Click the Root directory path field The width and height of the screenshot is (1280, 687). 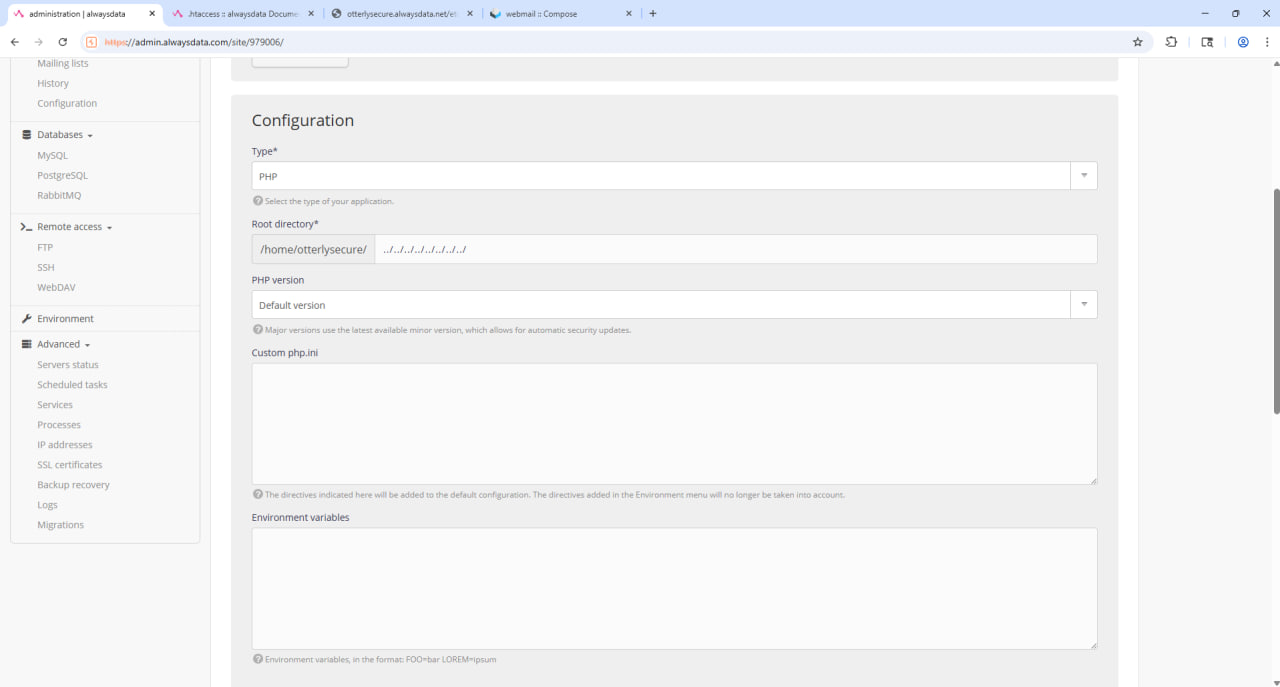735,249
